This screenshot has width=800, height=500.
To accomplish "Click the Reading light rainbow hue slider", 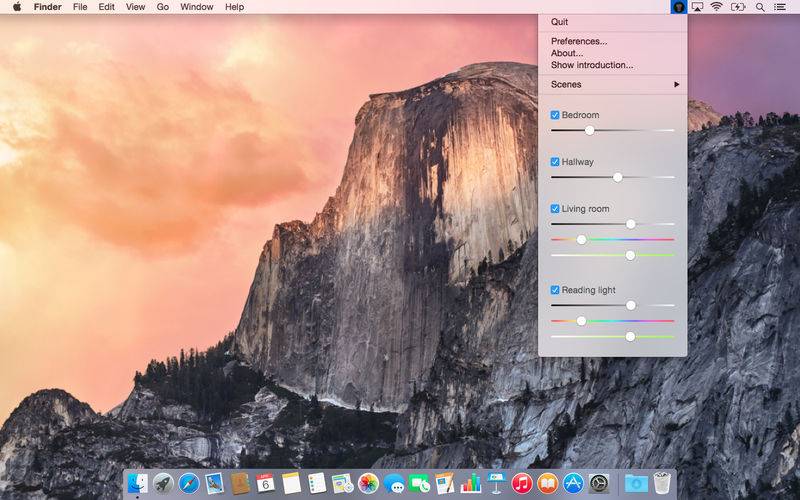I will (x=613, y=321).
